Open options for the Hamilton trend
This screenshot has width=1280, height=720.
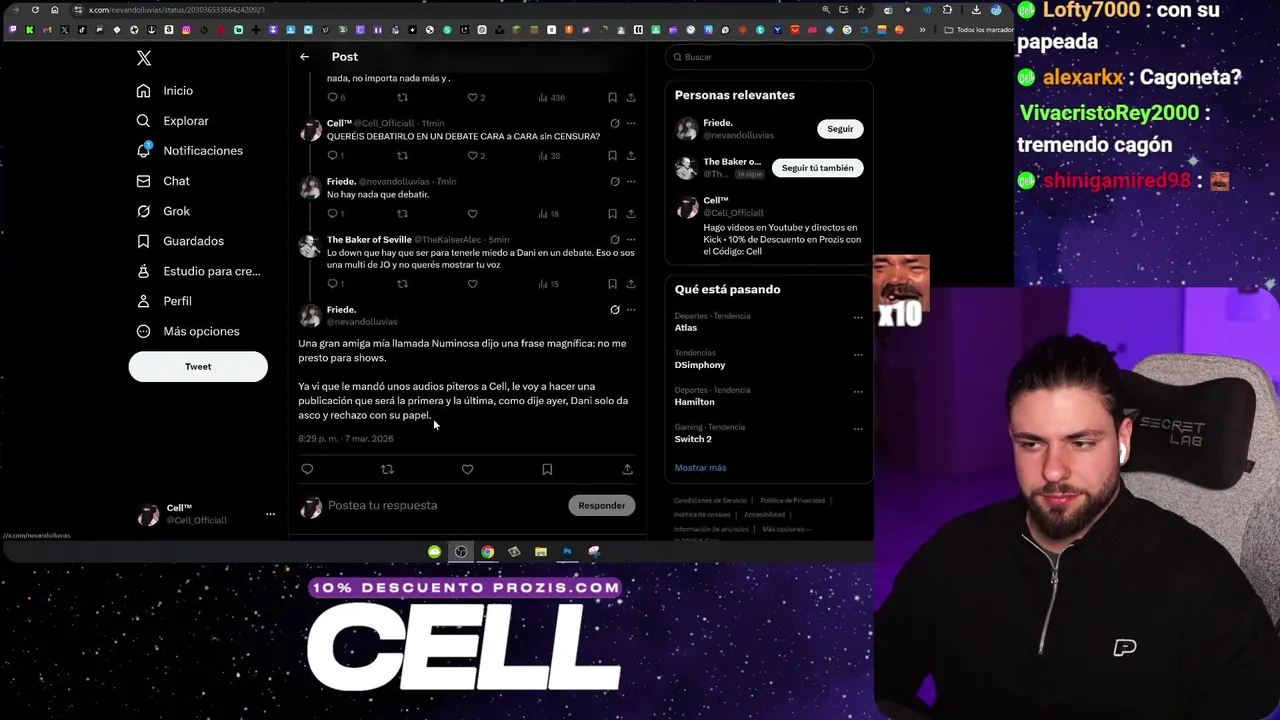(x=858, y=392)
